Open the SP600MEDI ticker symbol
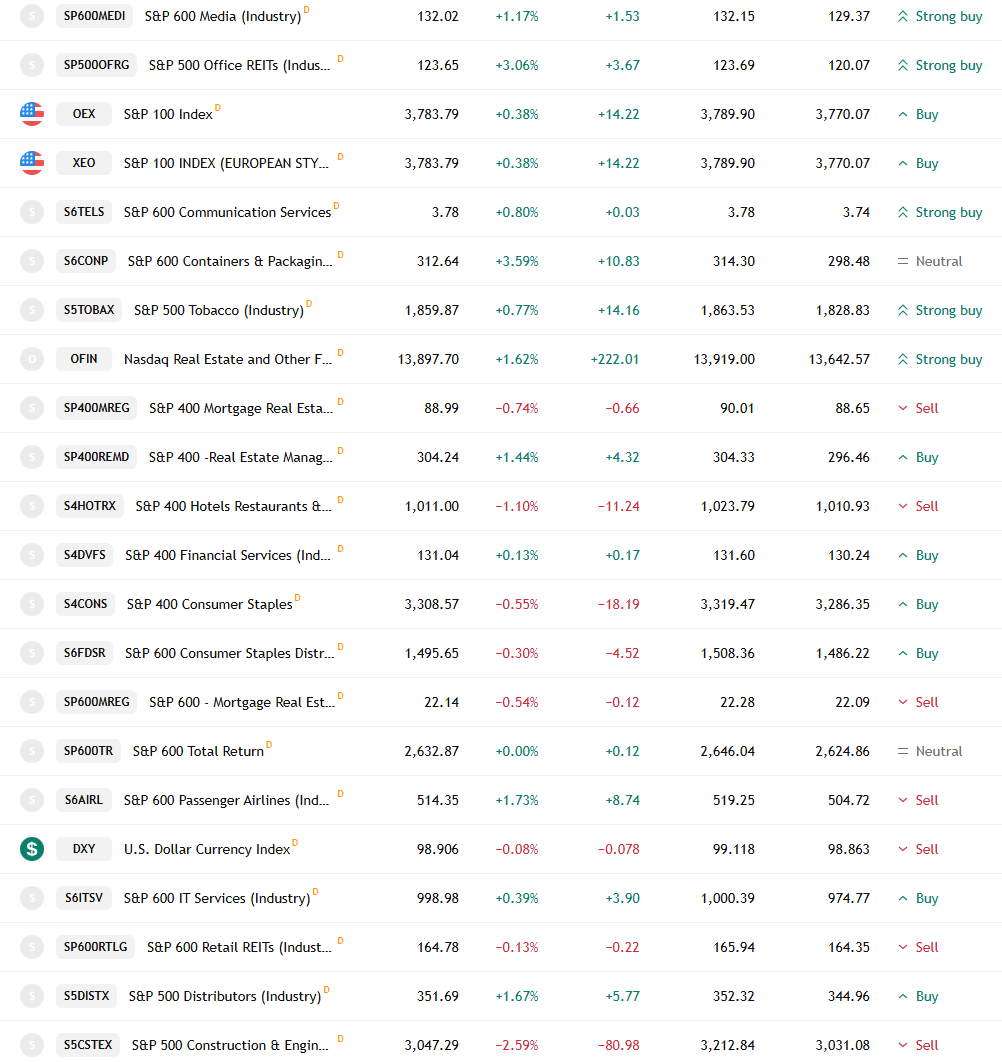 pyautogui.click(x=94, y=16)
